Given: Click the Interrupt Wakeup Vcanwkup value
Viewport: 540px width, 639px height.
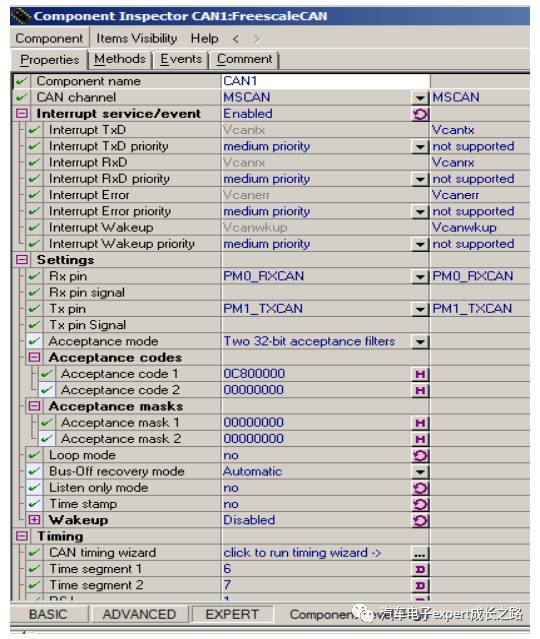Looking at the screenshot, I should tap(255, 227).
